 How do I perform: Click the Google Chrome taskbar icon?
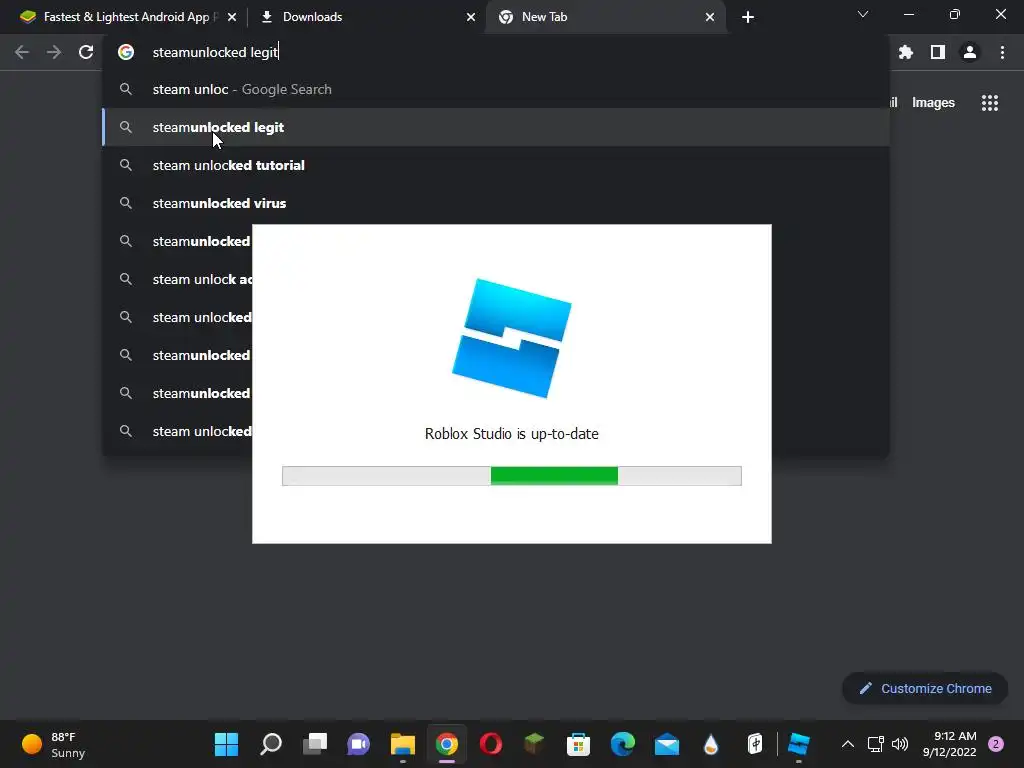click(447, 744)
